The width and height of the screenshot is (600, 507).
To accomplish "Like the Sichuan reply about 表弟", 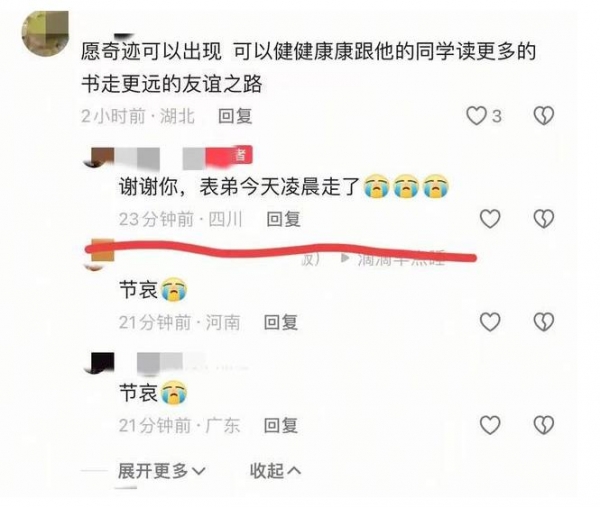I will pyautogui.click(x=490, y=219).
